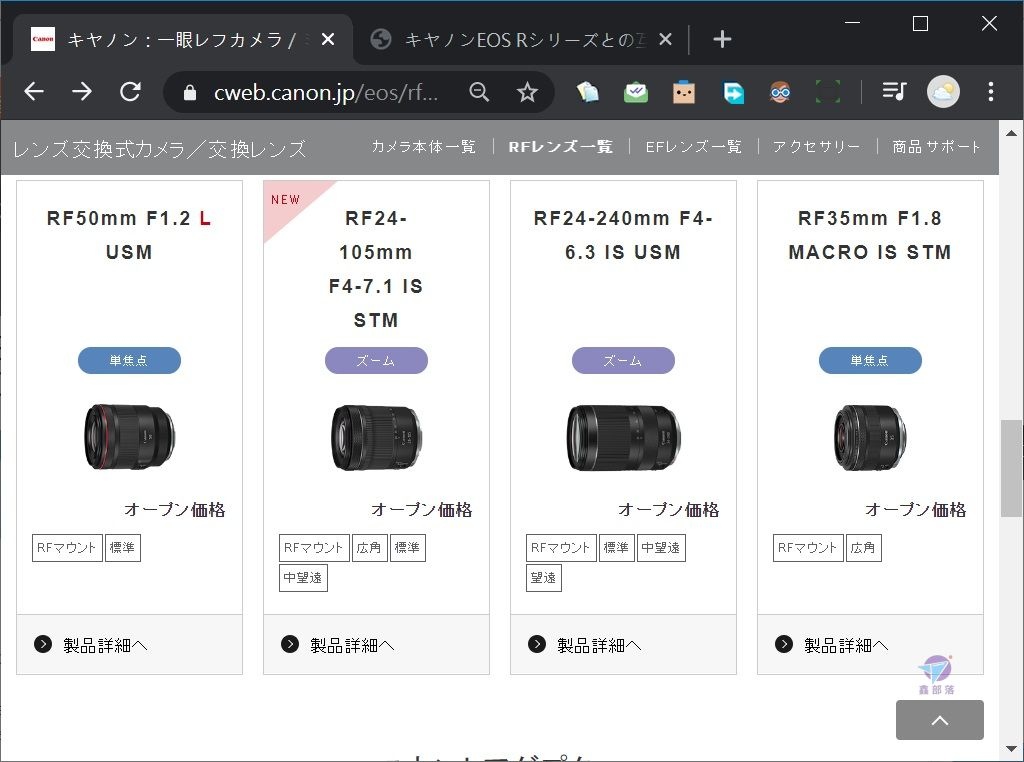Select the Canon 一眼レフカメラ tab

183,40
